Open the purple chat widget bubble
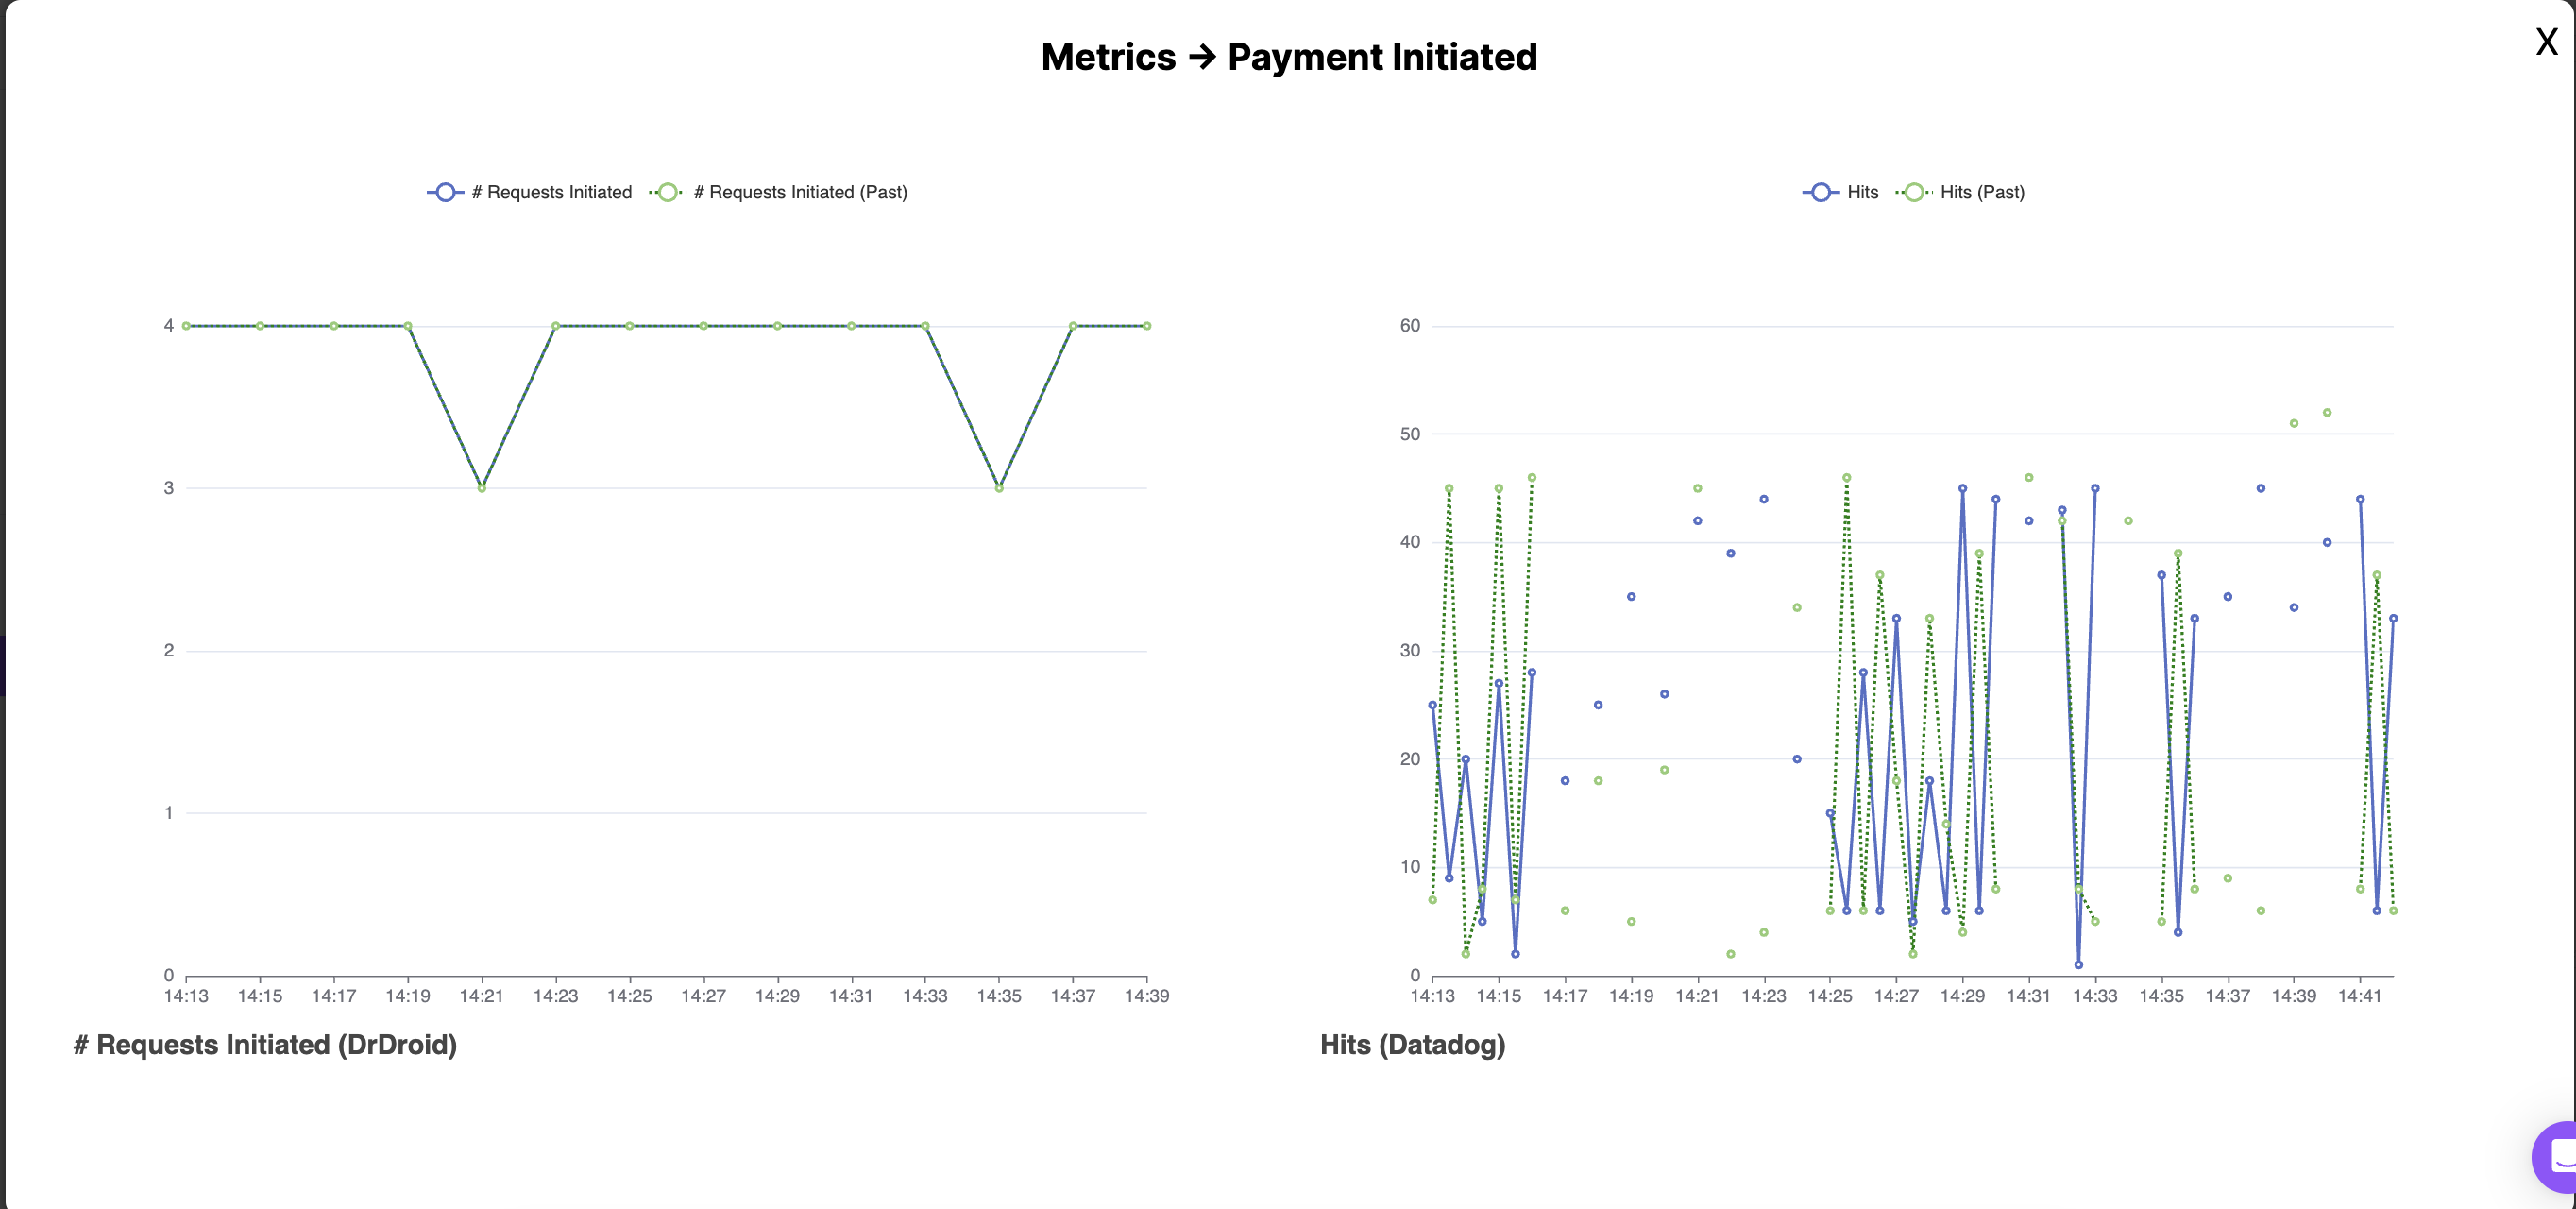The height and width of the screenshot is (1209, 2576). tap(2557, 1157)
